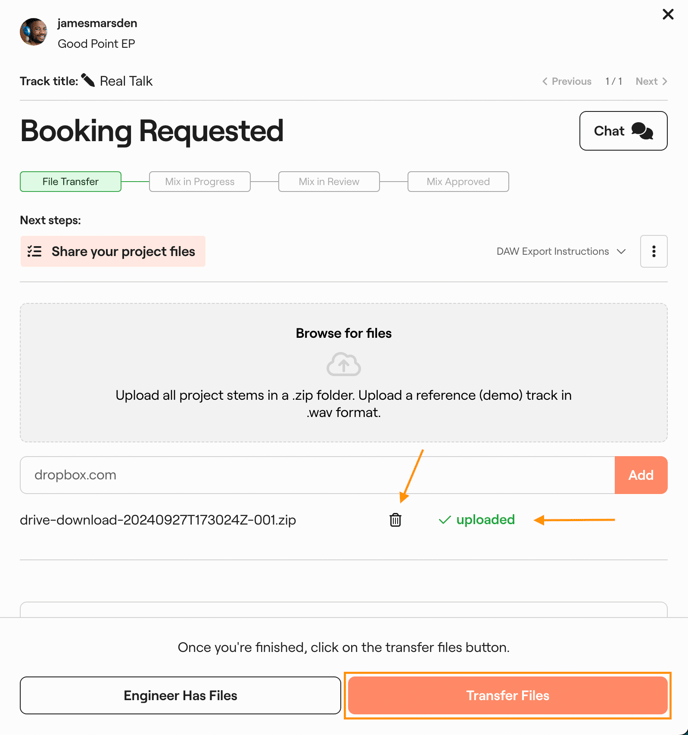
Task: Click the jamesmarsden profile avatar
Action: (x=34, y=32)
